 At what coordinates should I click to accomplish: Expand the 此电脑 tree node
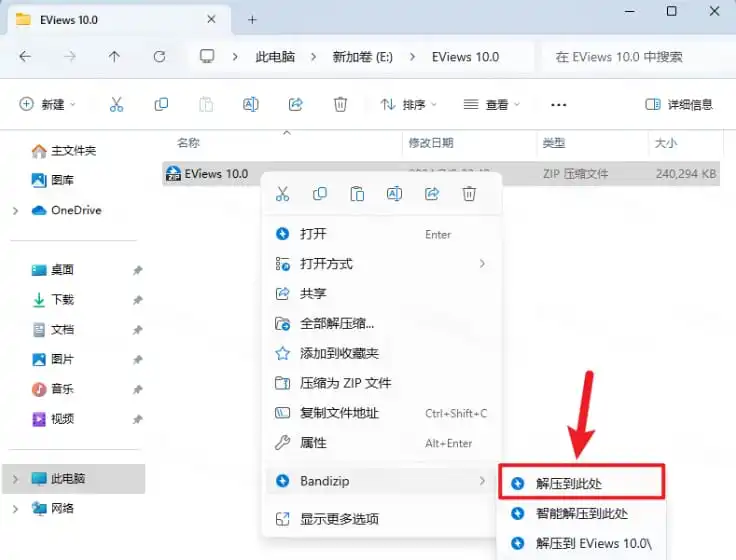(15, 479)
